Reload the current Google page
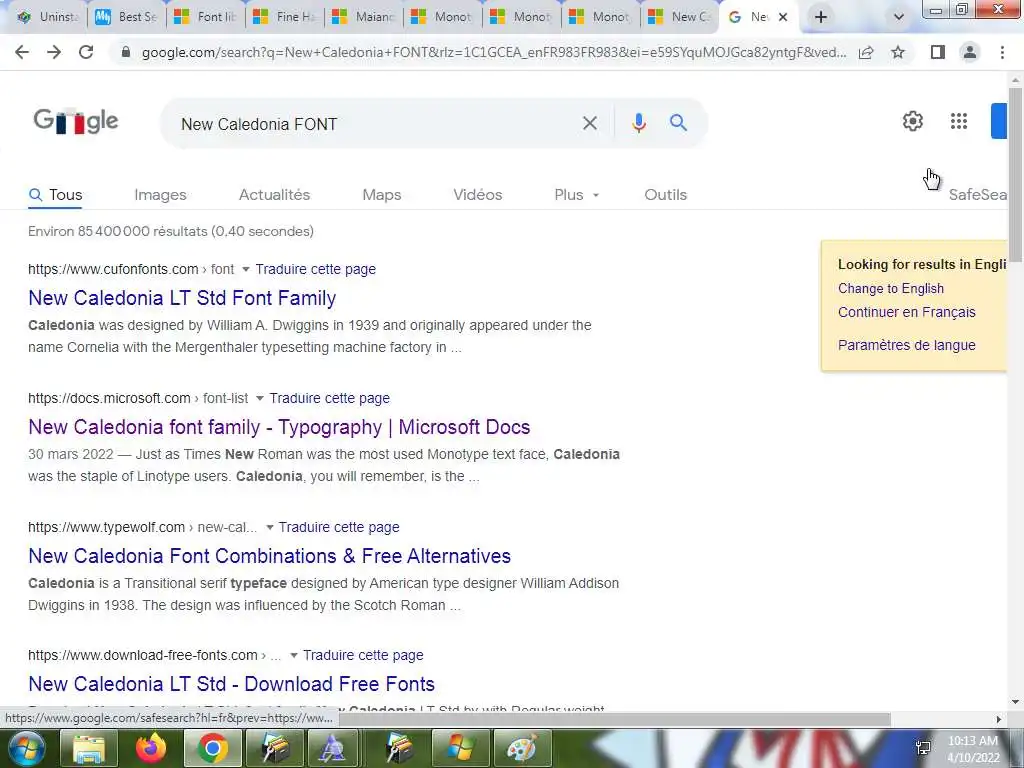The image size is (1024, 768). 86,52
